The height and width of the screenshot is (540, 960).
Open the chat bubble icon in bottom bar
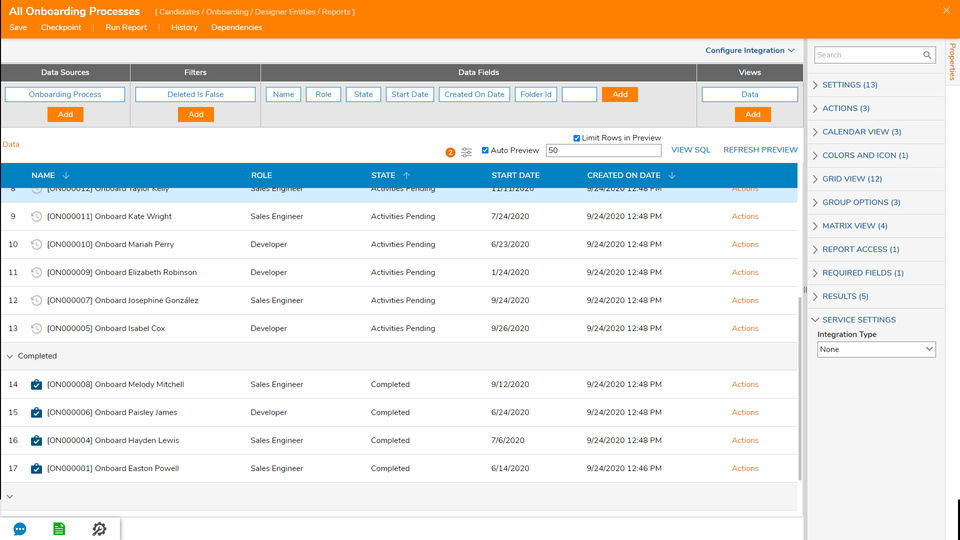click(20, 529)
